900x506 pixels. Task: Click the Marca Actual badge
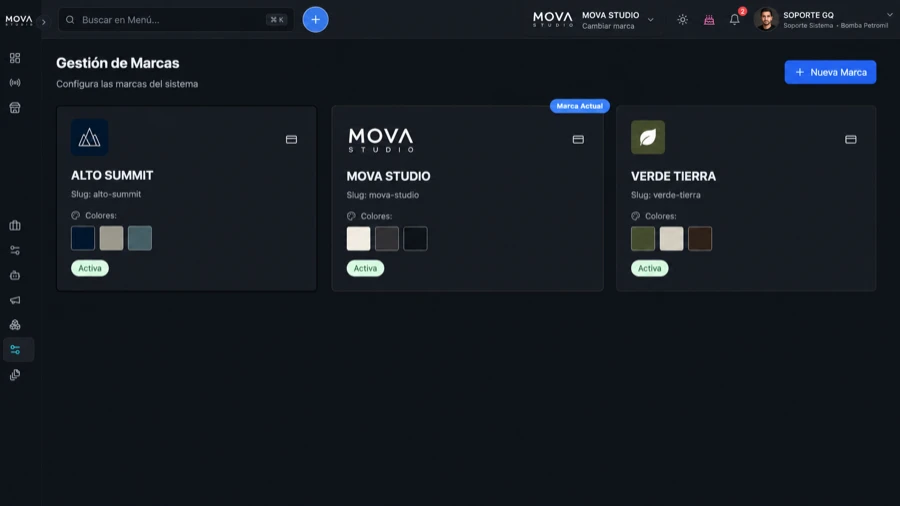580,106
